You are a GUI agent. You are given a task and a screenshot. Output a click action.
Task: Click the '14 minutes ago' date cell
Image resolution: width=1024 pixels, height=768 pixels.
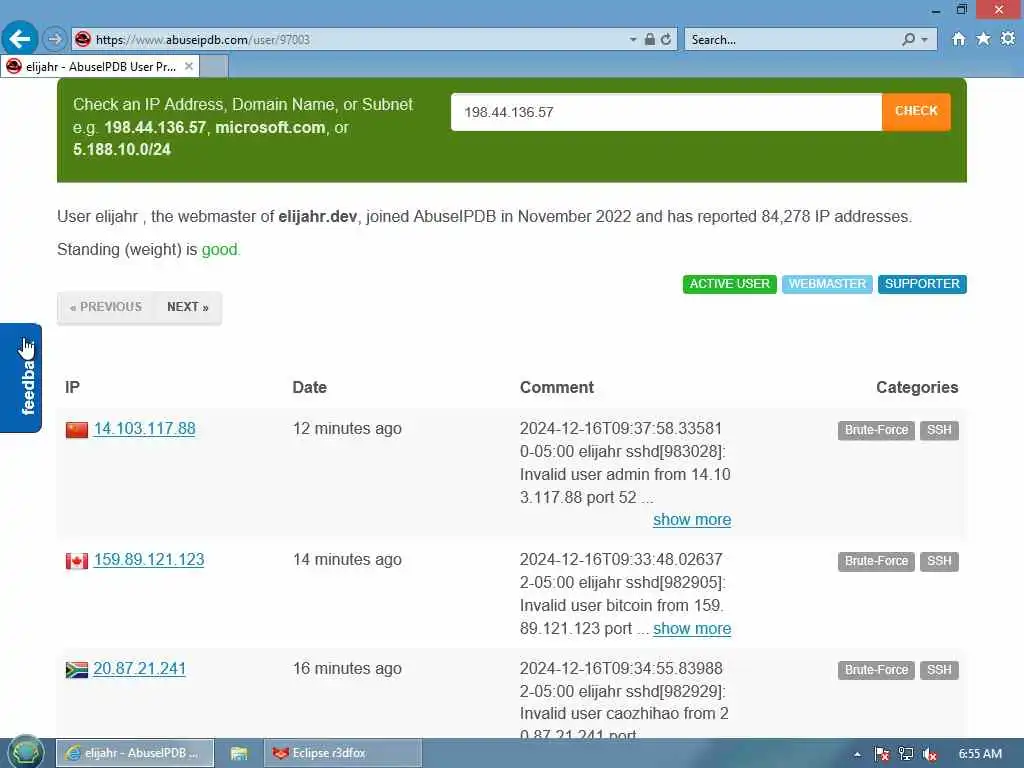tap(347, 560)
